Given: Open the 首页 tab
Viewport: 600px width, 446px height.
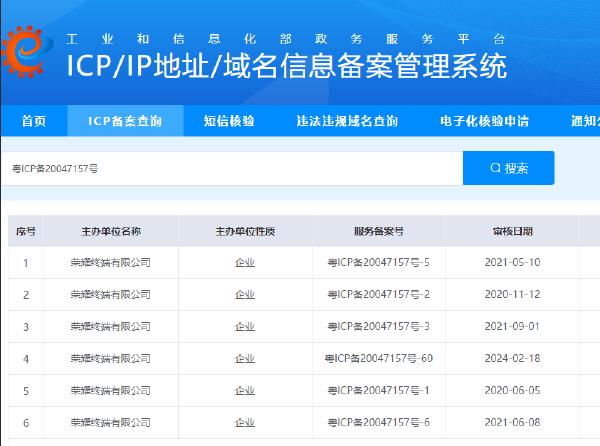Looking at the screenshot, I should (34, 121).
